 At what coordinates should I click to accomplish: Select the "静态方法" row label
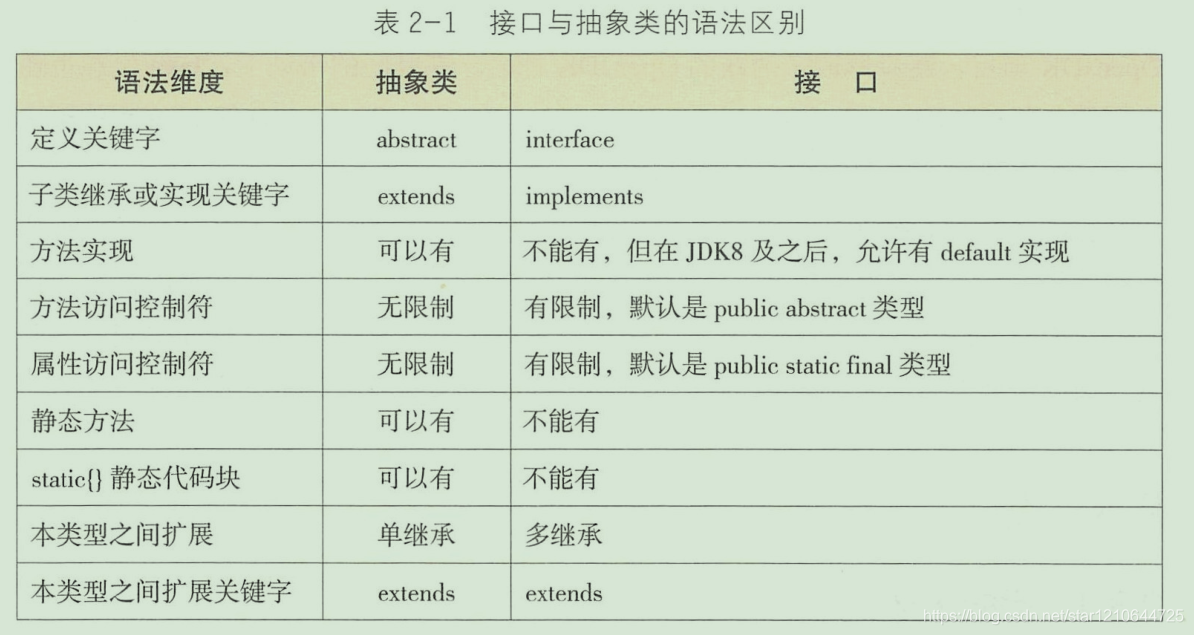(x=82, y=421)
